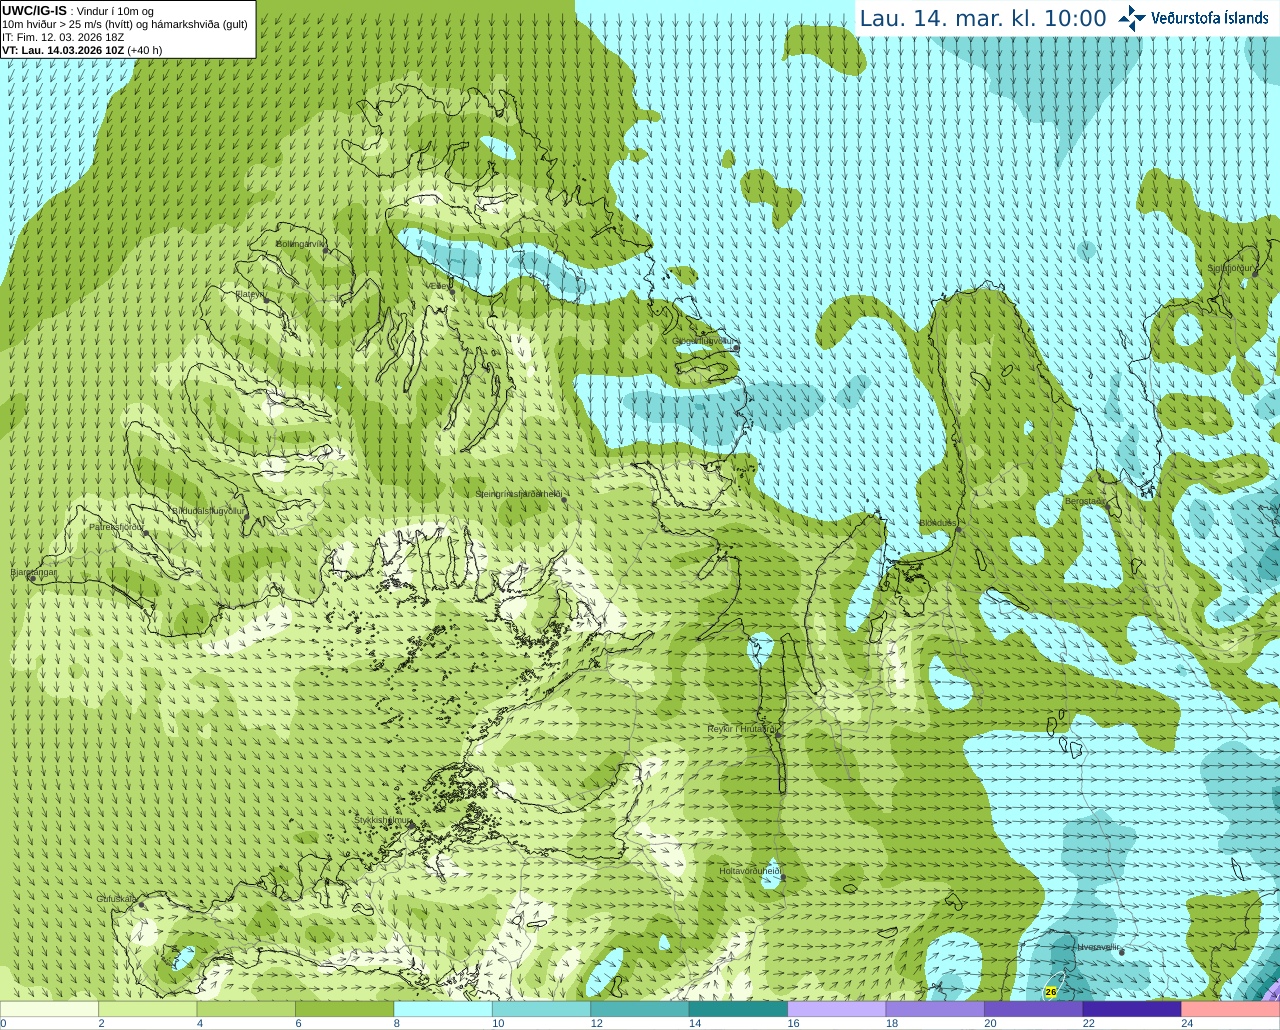Screen dimensions: 1280x1030
Task: Click the 18–20 m/s purple legend swatch
Action: 935,1009
